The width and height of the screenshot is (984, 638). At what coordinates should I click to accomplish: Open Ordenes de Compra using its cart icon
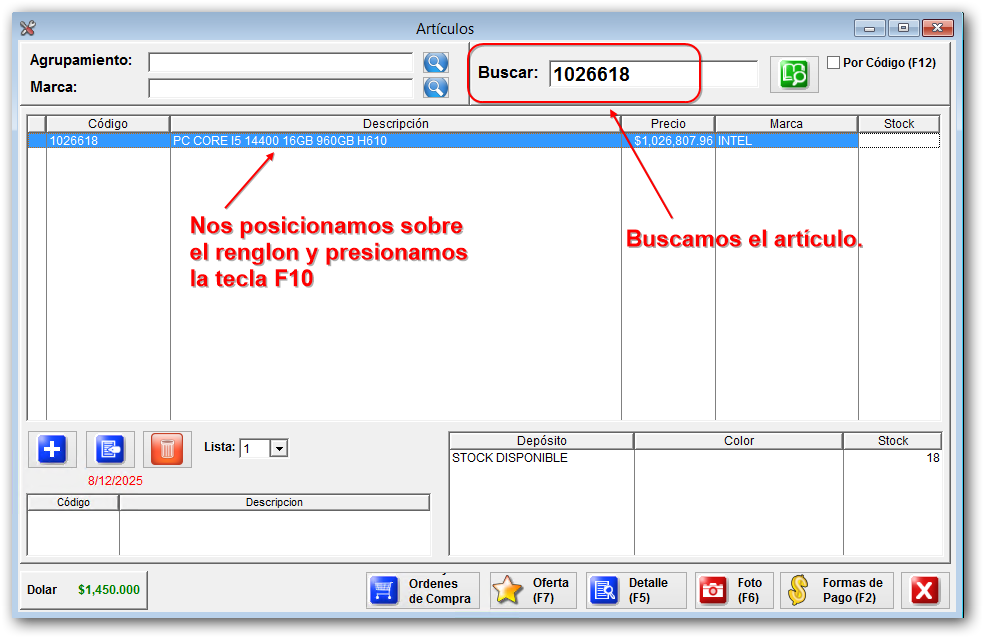[x=383, y=590]
